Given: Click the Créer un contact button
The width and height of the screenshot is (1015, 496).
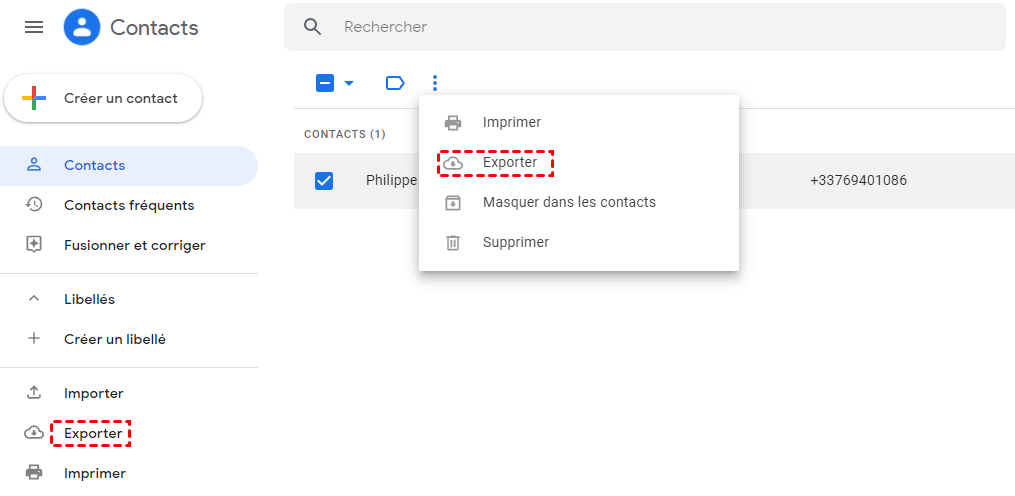Looking at the screenshot, I should pyautogui.click(x=104, y=98).
